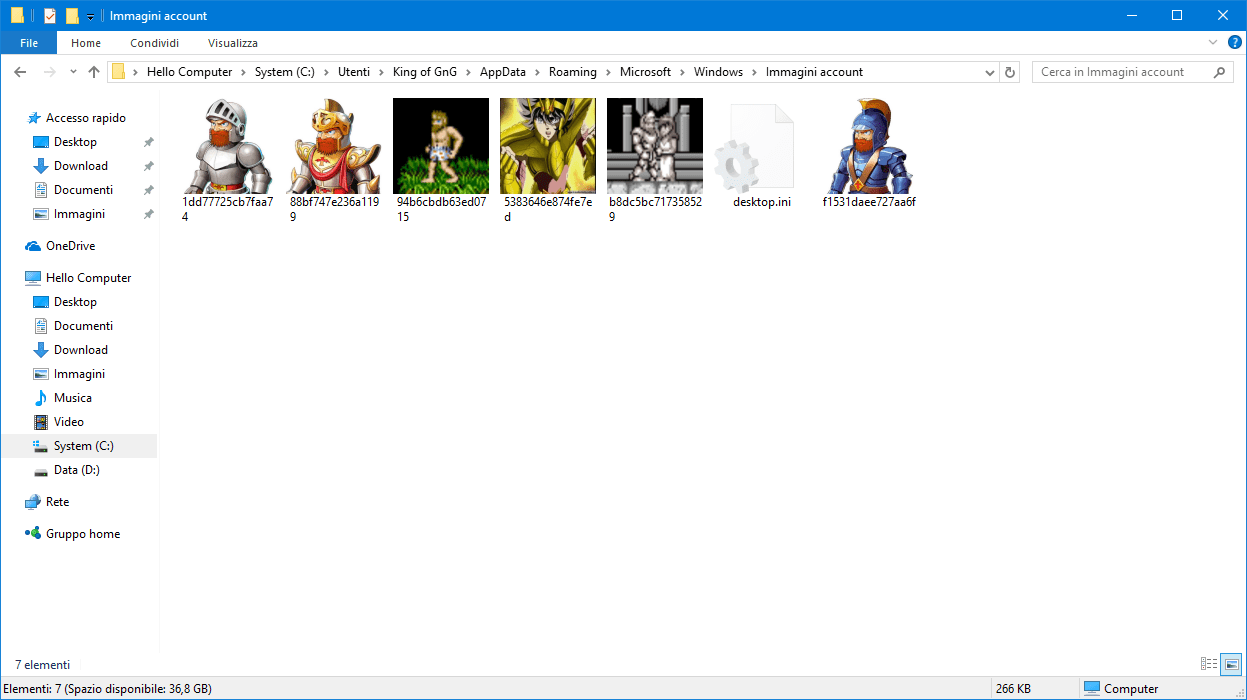Viewport: 1247px width, 700px height.
Task: Open OneDrive in the navigation pane
Action: [70, 246]
